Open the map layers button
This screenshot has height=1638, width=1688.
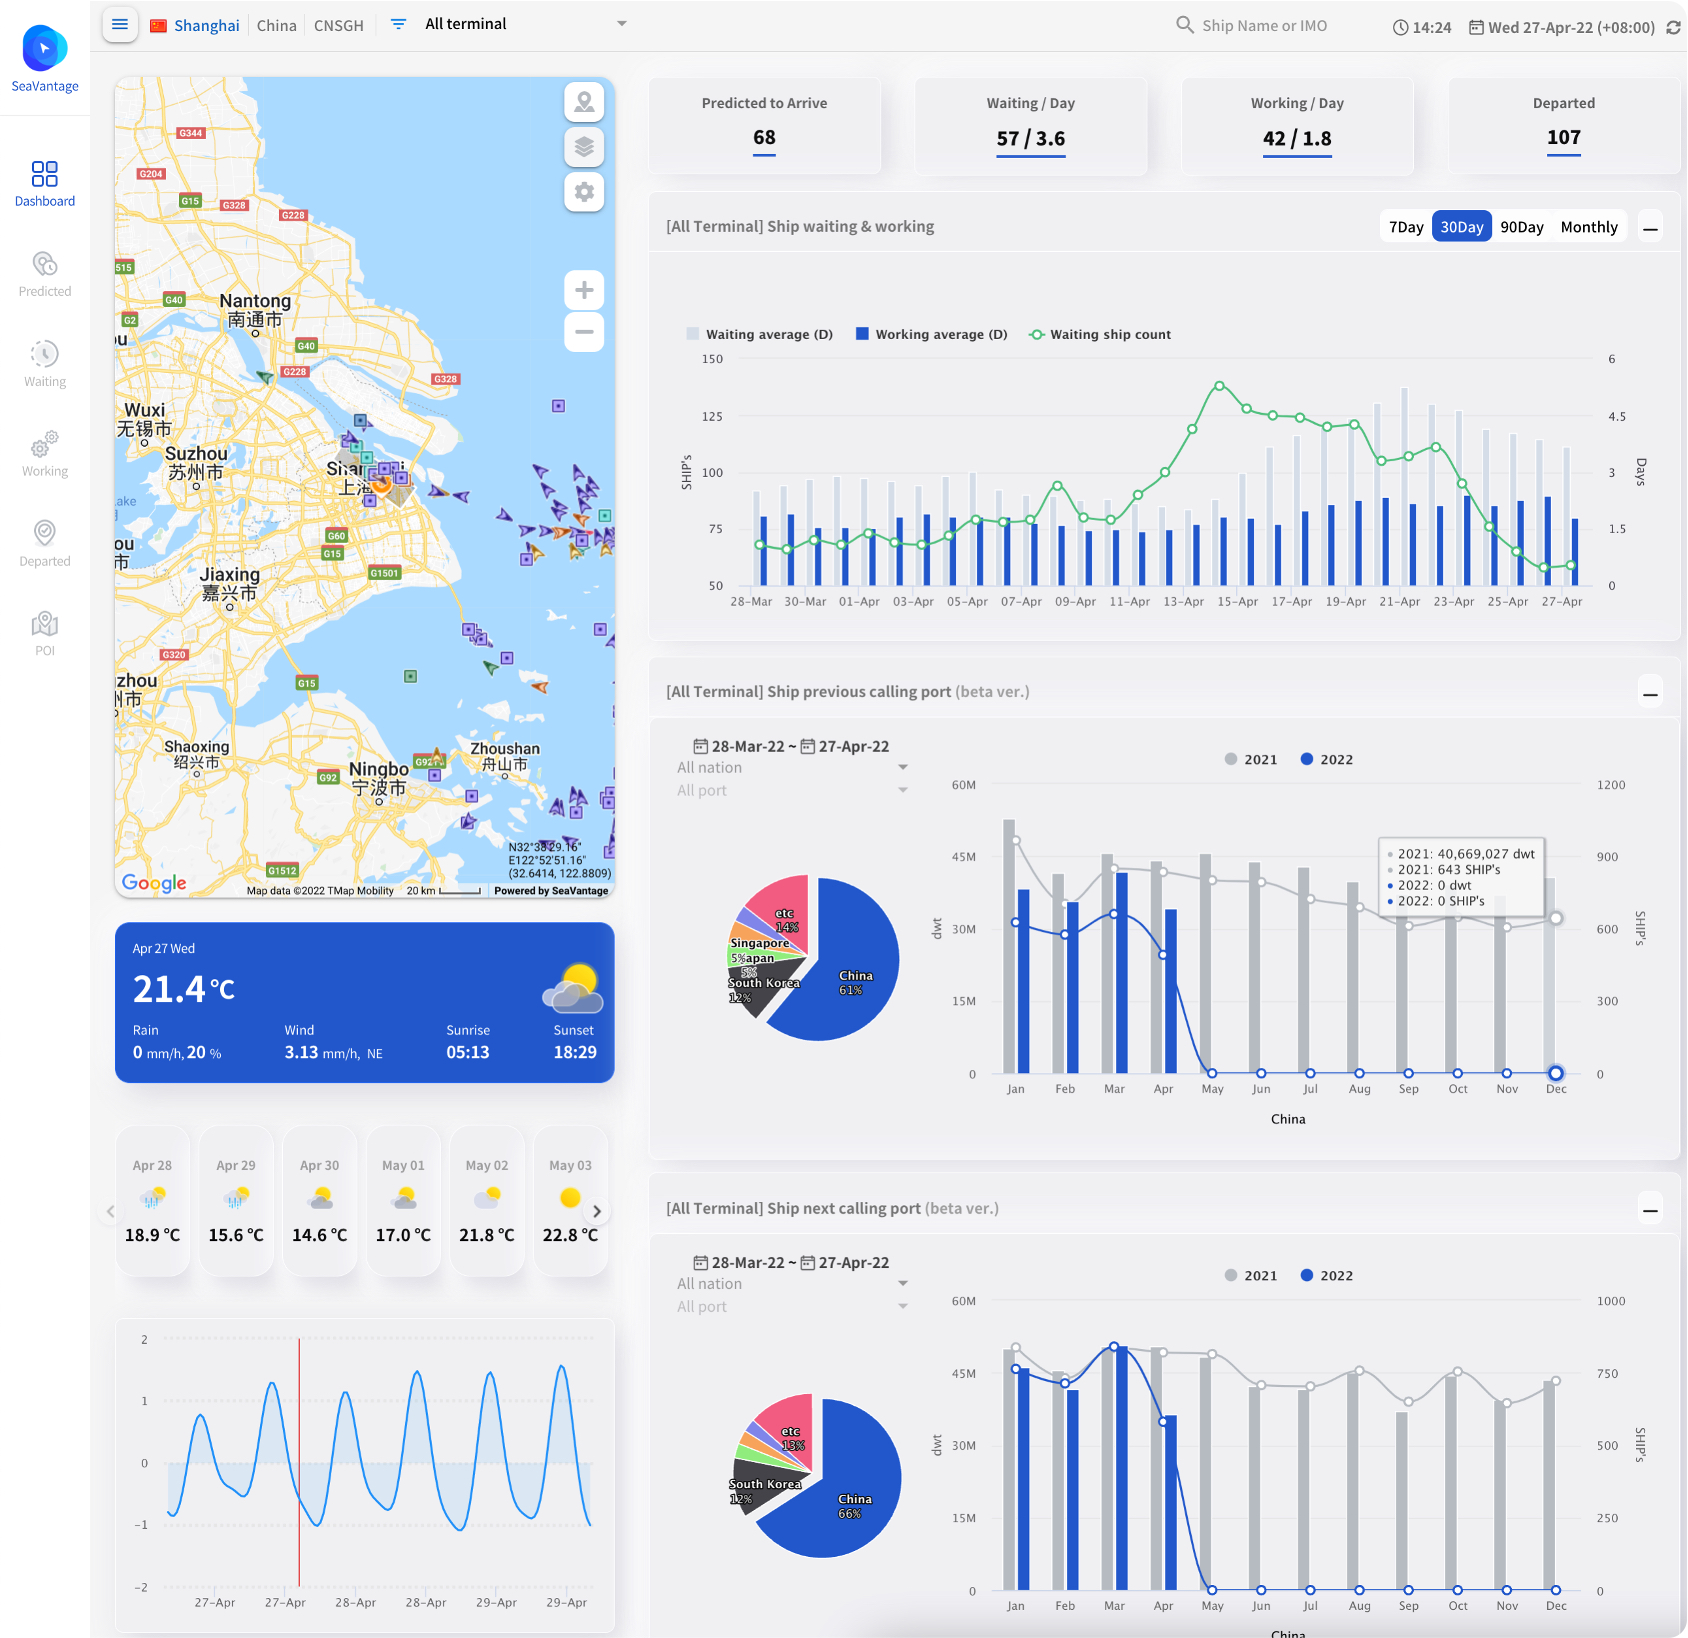[x=584, y=147]
